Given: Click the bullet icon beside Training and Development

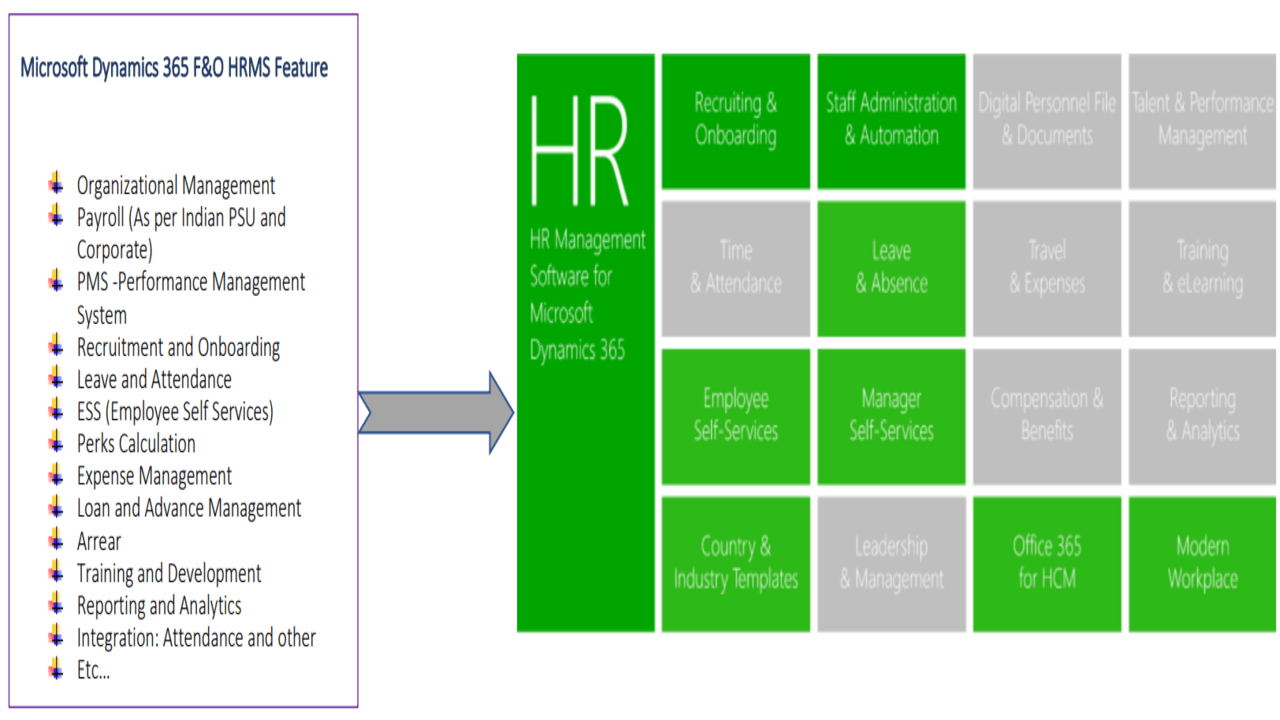Looking at the screenshot, I should (x=57, y=572).
